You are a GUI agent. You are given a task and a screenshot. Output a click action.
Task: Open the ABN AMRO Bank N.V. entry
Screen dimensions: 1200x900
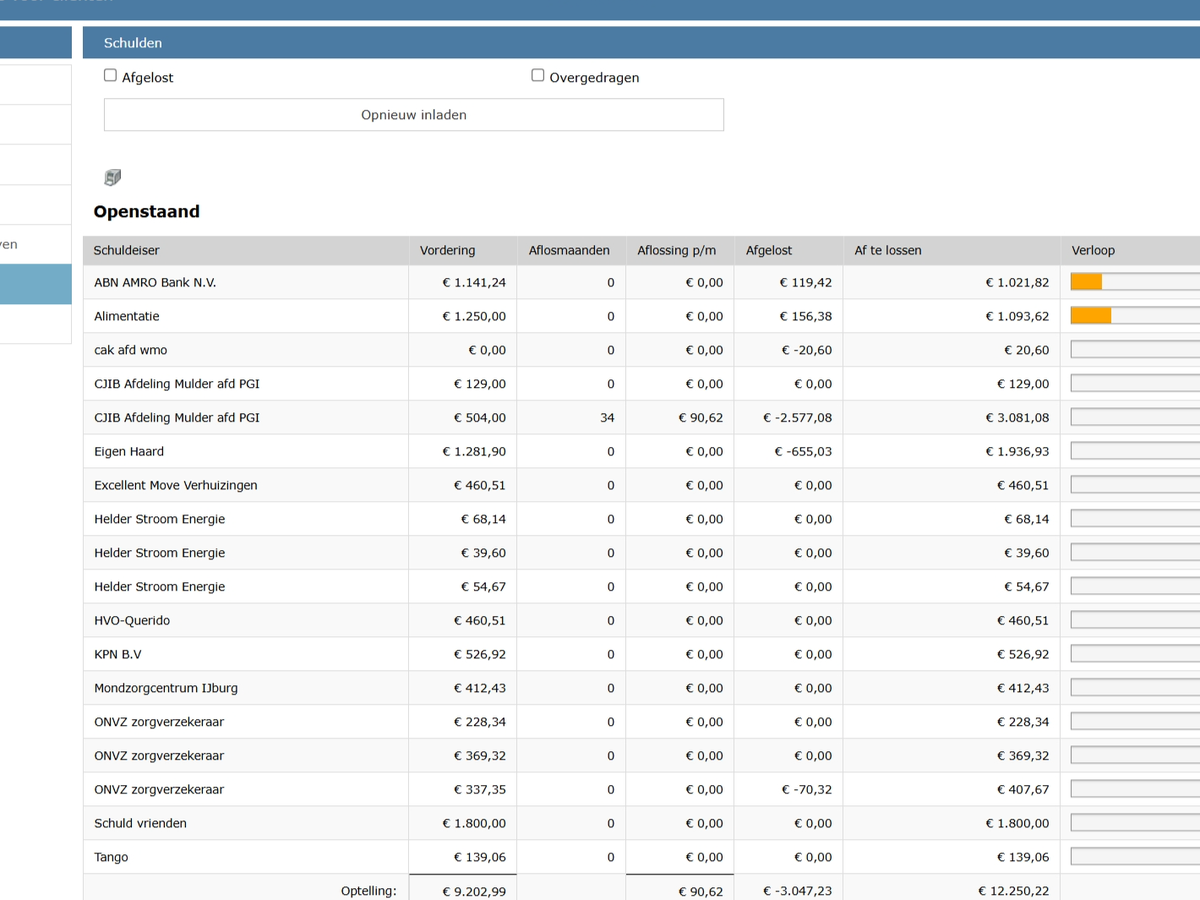[x=155, y=283]
